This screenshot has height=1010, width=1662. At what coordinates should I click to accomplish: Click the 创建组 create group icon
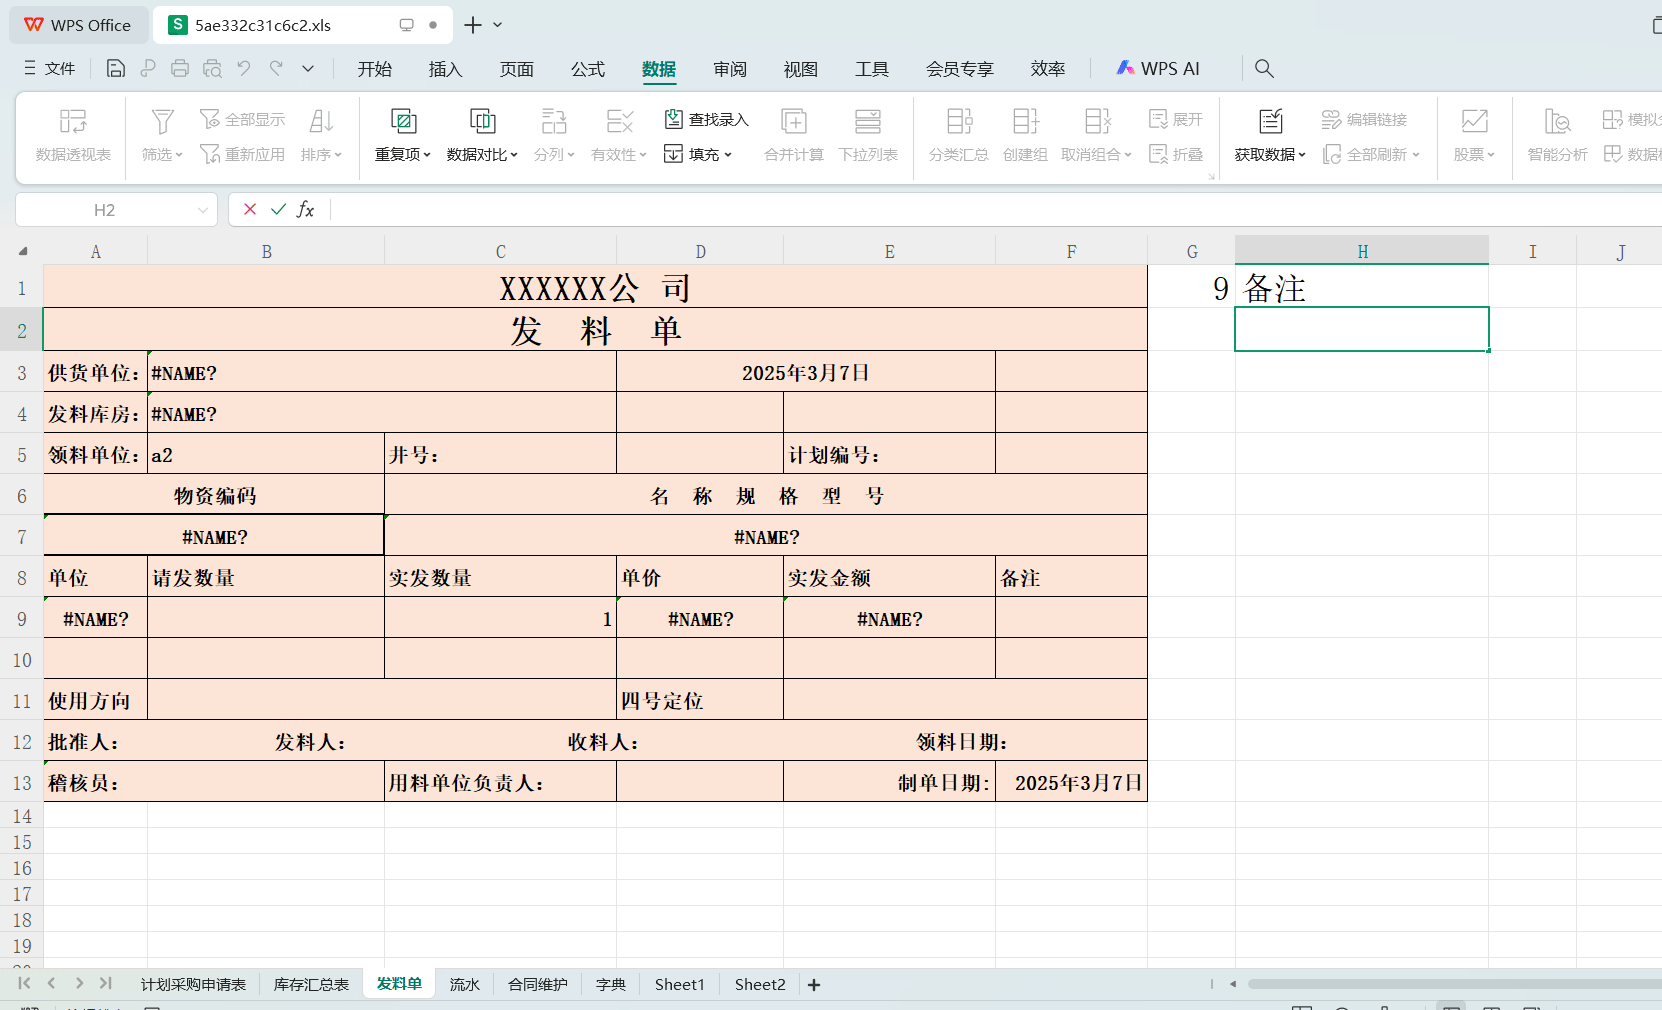click(1024, 135)
